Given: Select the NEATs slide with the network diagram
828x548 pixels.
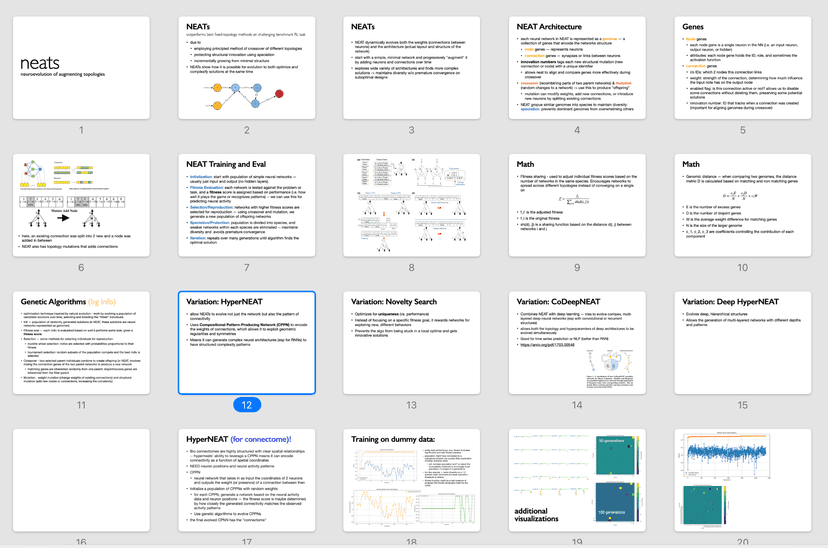Looking at the screenshot, I should coord(248,66).
